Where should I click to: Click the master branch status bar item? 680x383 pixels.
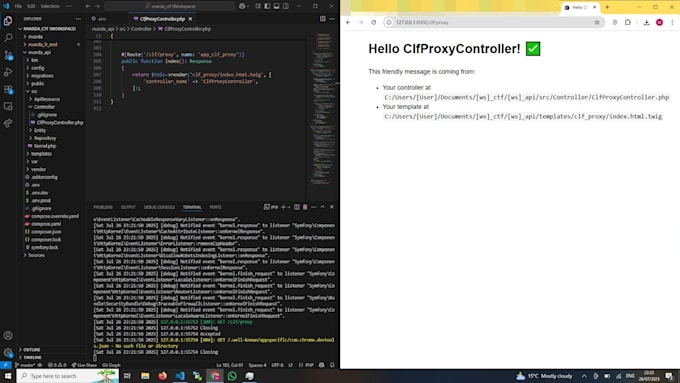point(25,365)
